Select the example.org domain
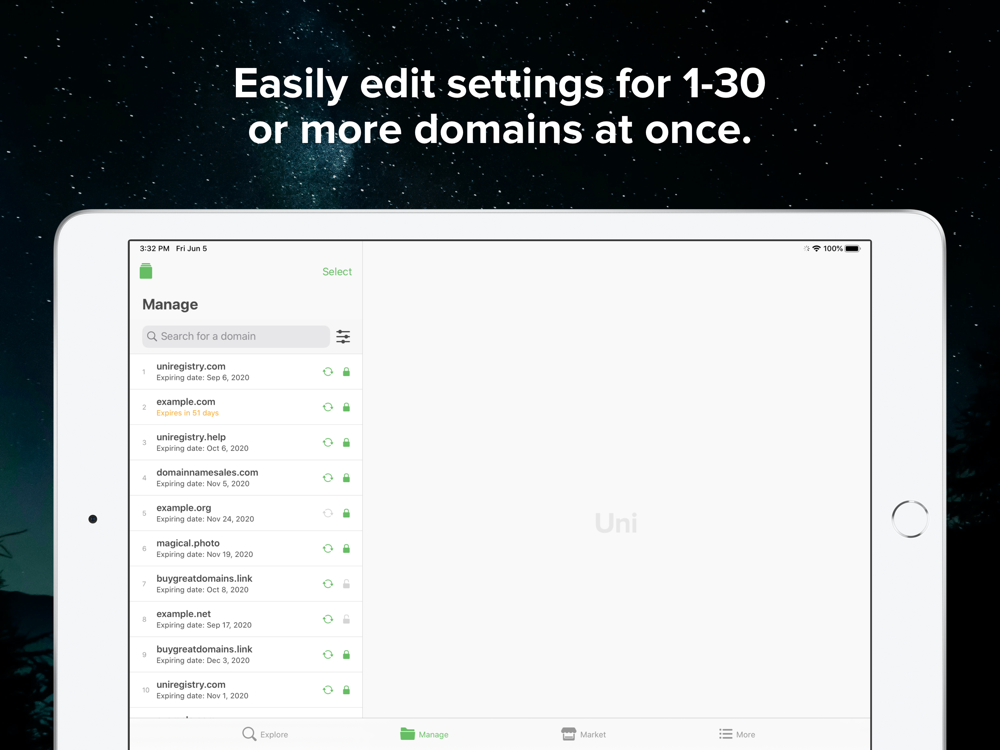 coord(246,513)
